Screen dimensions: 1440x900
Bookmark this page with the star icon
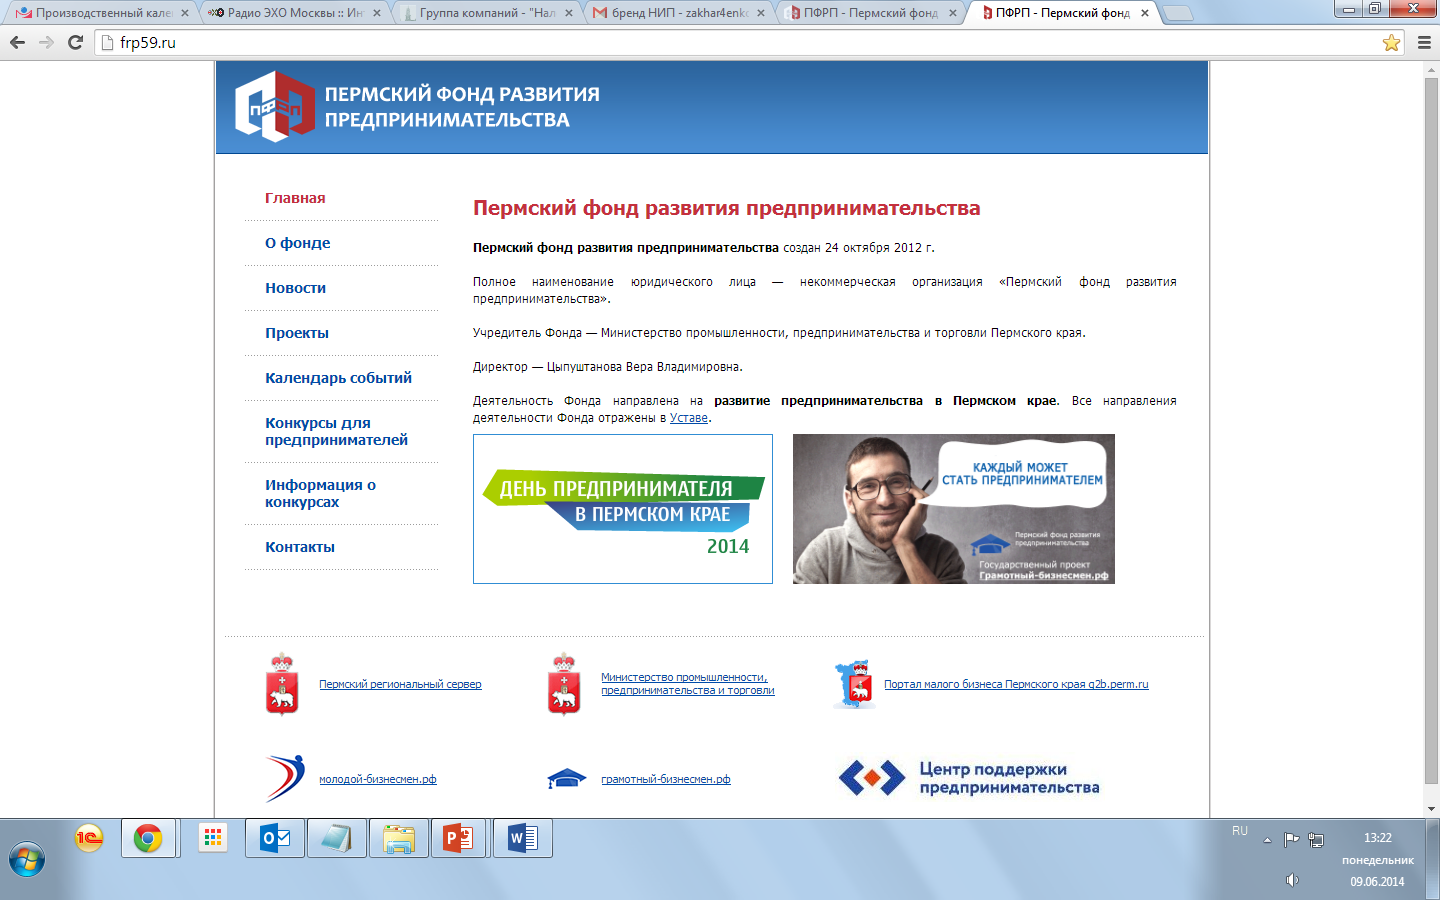(1391, 42)
